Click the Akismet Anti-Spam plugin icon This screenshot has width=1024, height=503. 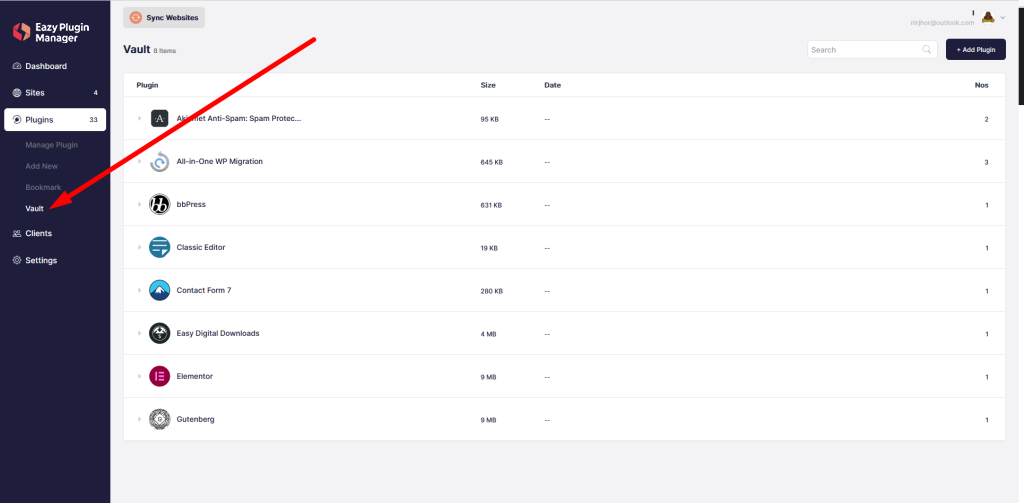160,118
